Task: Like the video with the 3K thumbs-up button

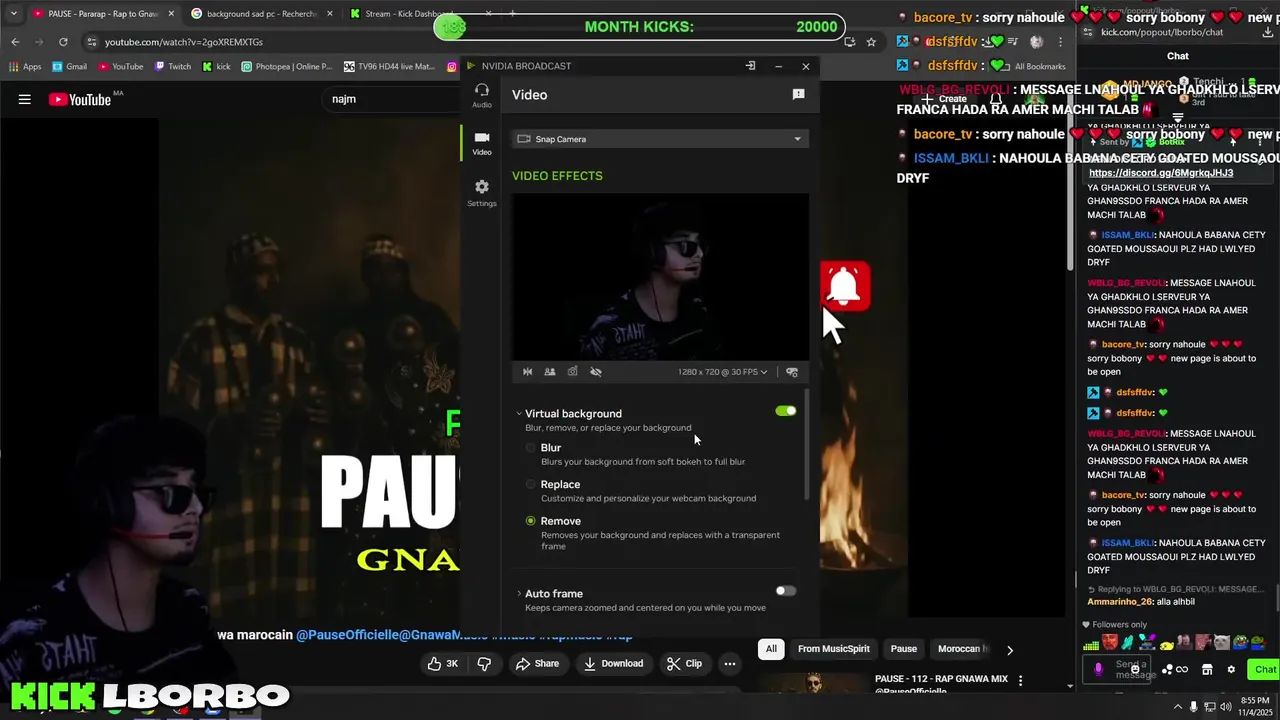Action: (442, 663)
